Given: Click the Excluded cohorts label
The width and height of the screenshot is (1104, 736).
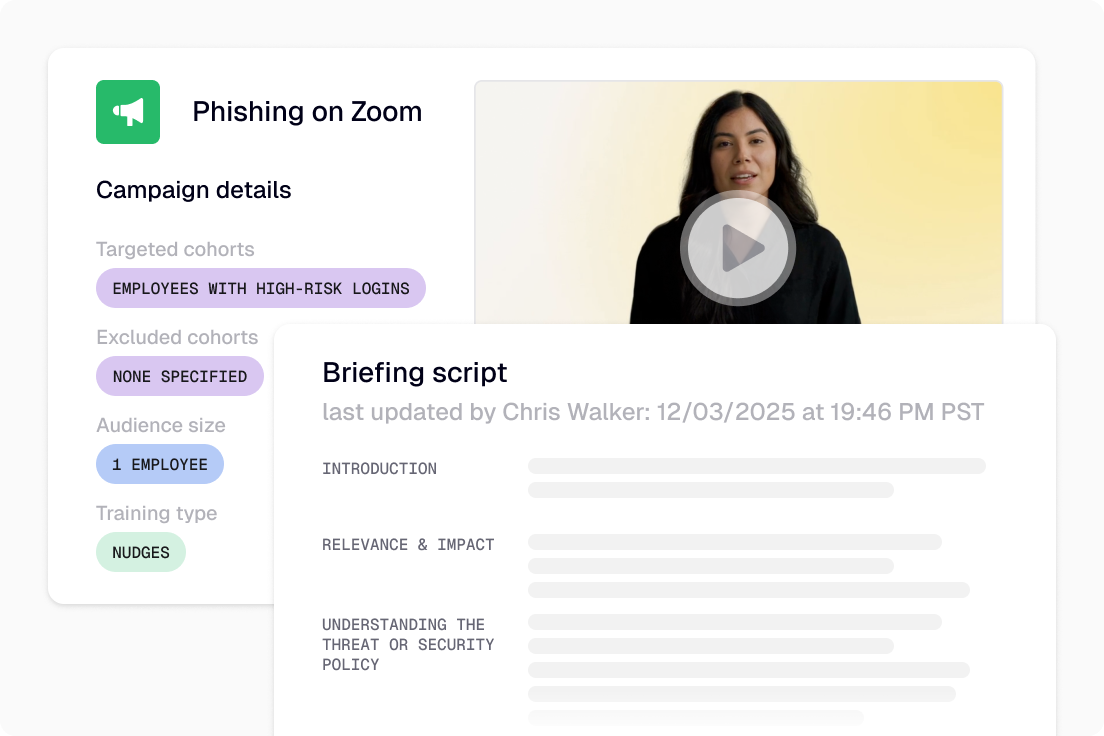Looking at the screenshot, I should pyautogui.click(x=177, y=337).
